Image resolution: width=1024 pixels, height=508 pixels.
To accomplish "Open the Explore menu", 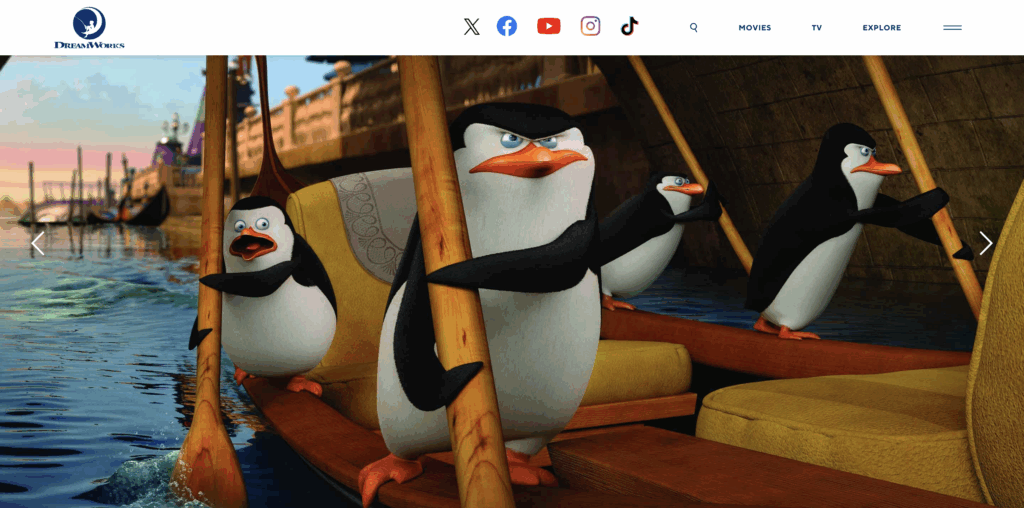I will coord(882,27).
